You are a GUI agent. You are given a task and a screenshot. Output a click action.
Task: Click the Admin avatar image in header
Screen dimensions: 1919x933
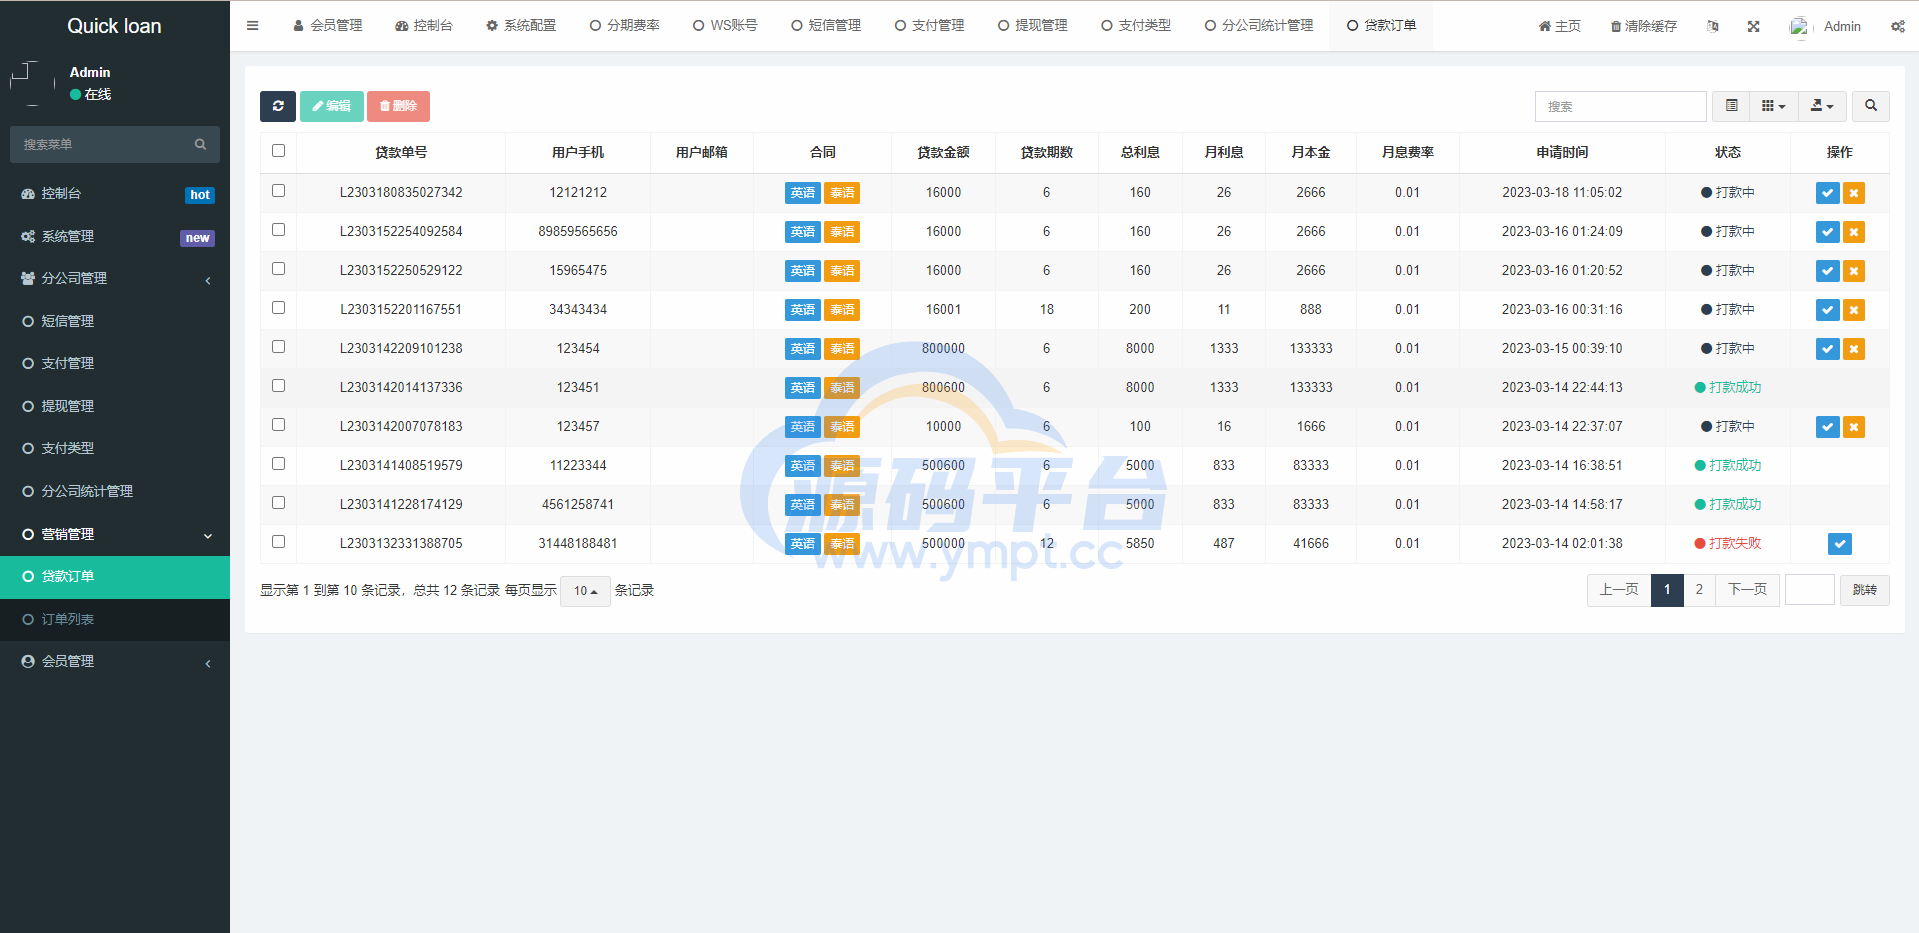[x=1799, y=26]
